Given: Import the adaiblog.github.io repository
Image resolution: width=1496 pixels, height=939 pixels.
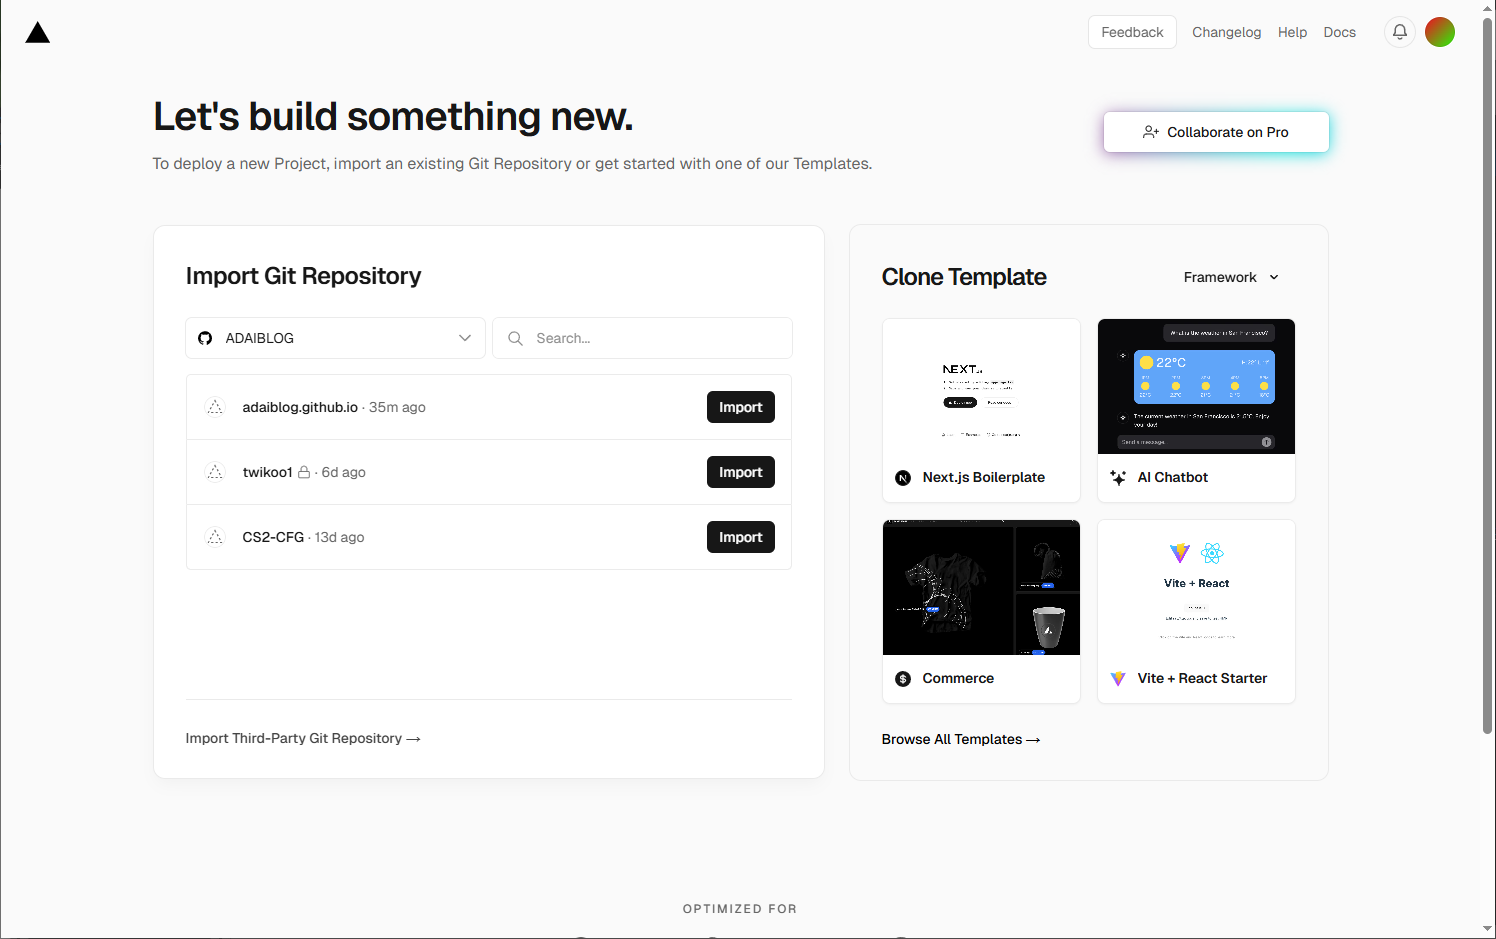Looking at the screenshot, I should click(740, 407).
